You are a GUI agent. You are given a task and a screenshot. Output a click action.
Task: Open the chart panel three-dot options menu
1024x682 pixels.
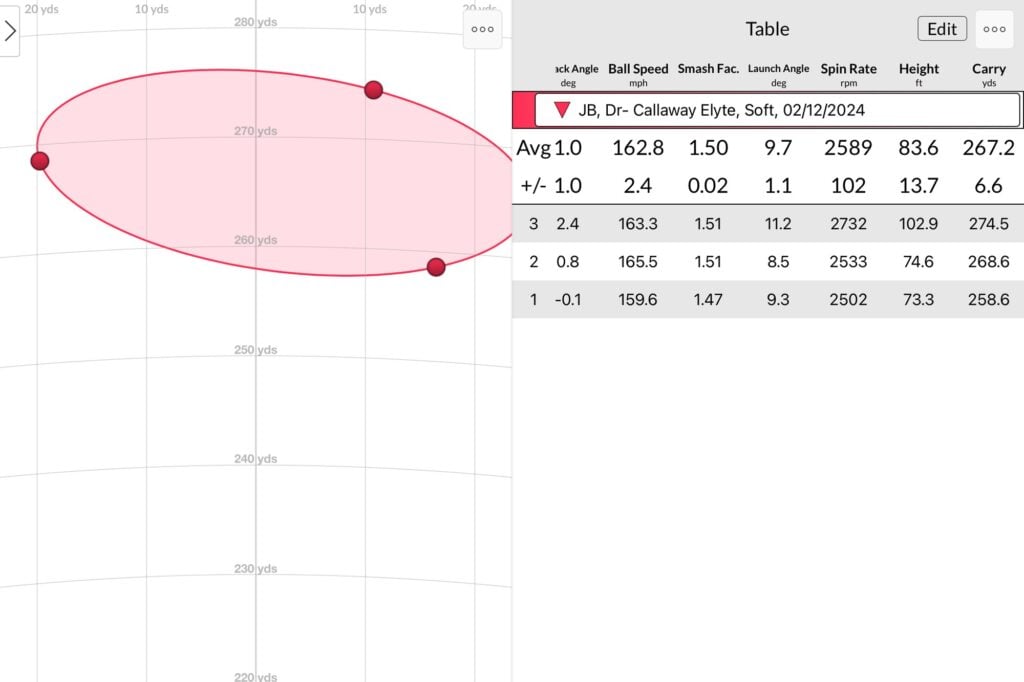[482, 30]
